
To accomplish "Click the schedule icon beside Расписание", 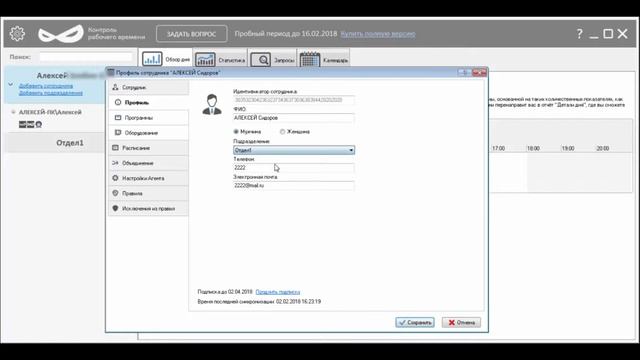I will point(115,148).
